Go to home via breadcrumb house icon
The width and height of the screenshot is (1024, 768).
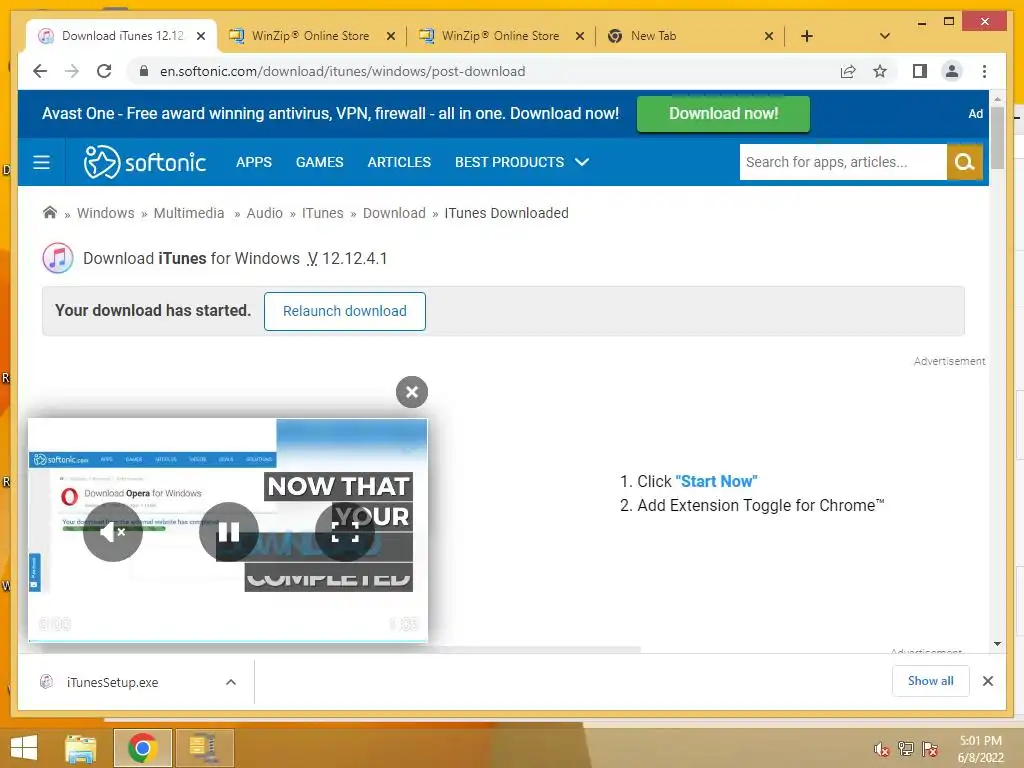tap(50, 212)
